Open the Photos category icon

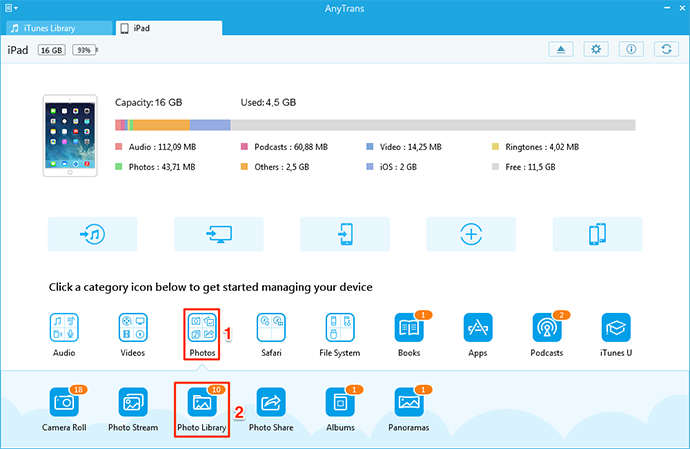click(x=202, y=328)
